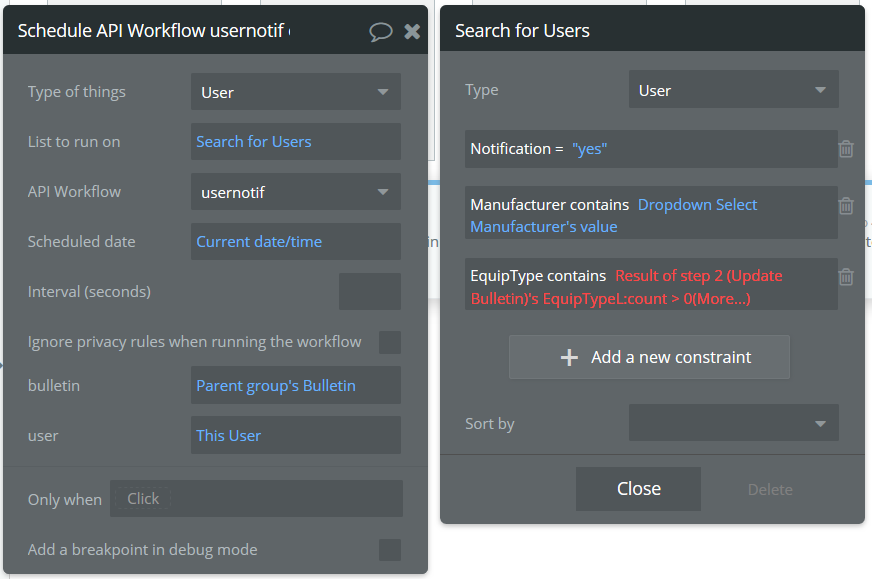Click the Delete button in search panel
The image size is (872, 579).
pos(770,489)
